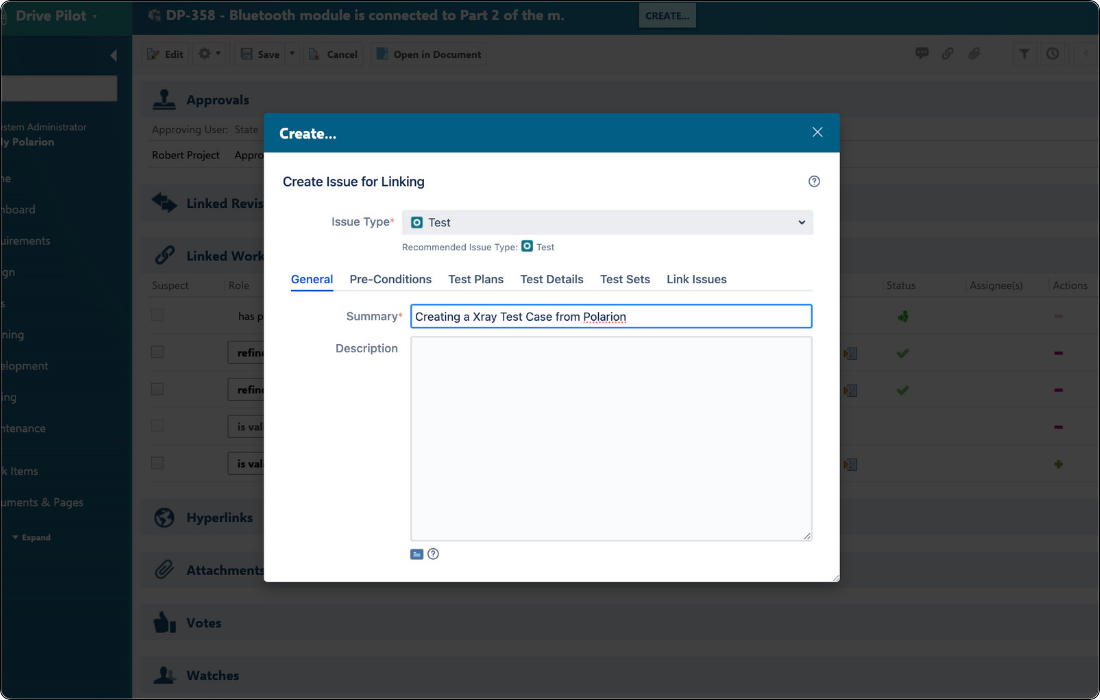Screen dimensions: 1100x700
Task: Click the Attachments paperclip section icon
Action: (164, 570)
